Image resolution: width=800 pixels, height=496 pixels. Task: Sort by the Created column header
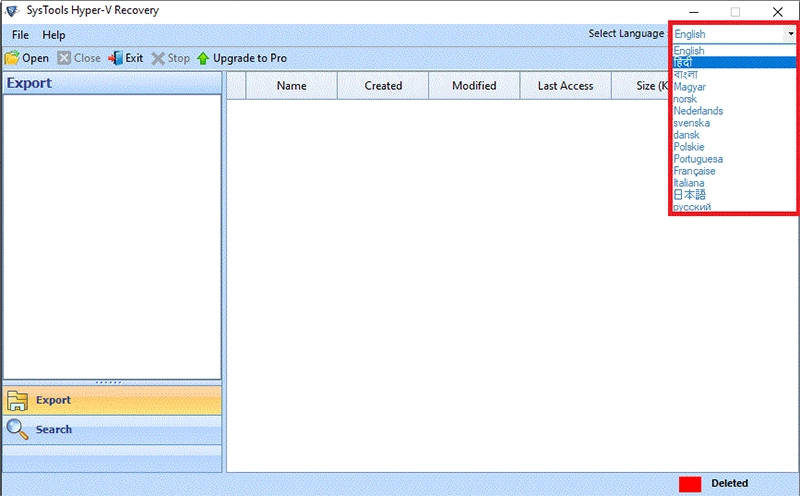pos(383,86)
